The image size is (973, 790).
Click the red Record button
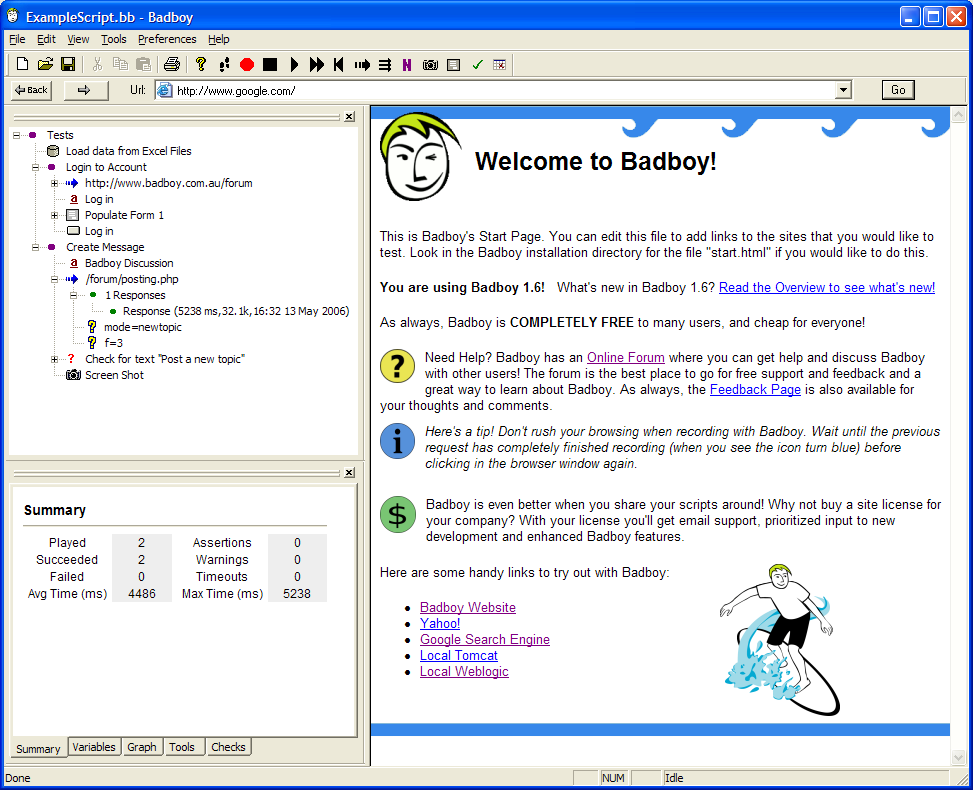coord(247,65)
